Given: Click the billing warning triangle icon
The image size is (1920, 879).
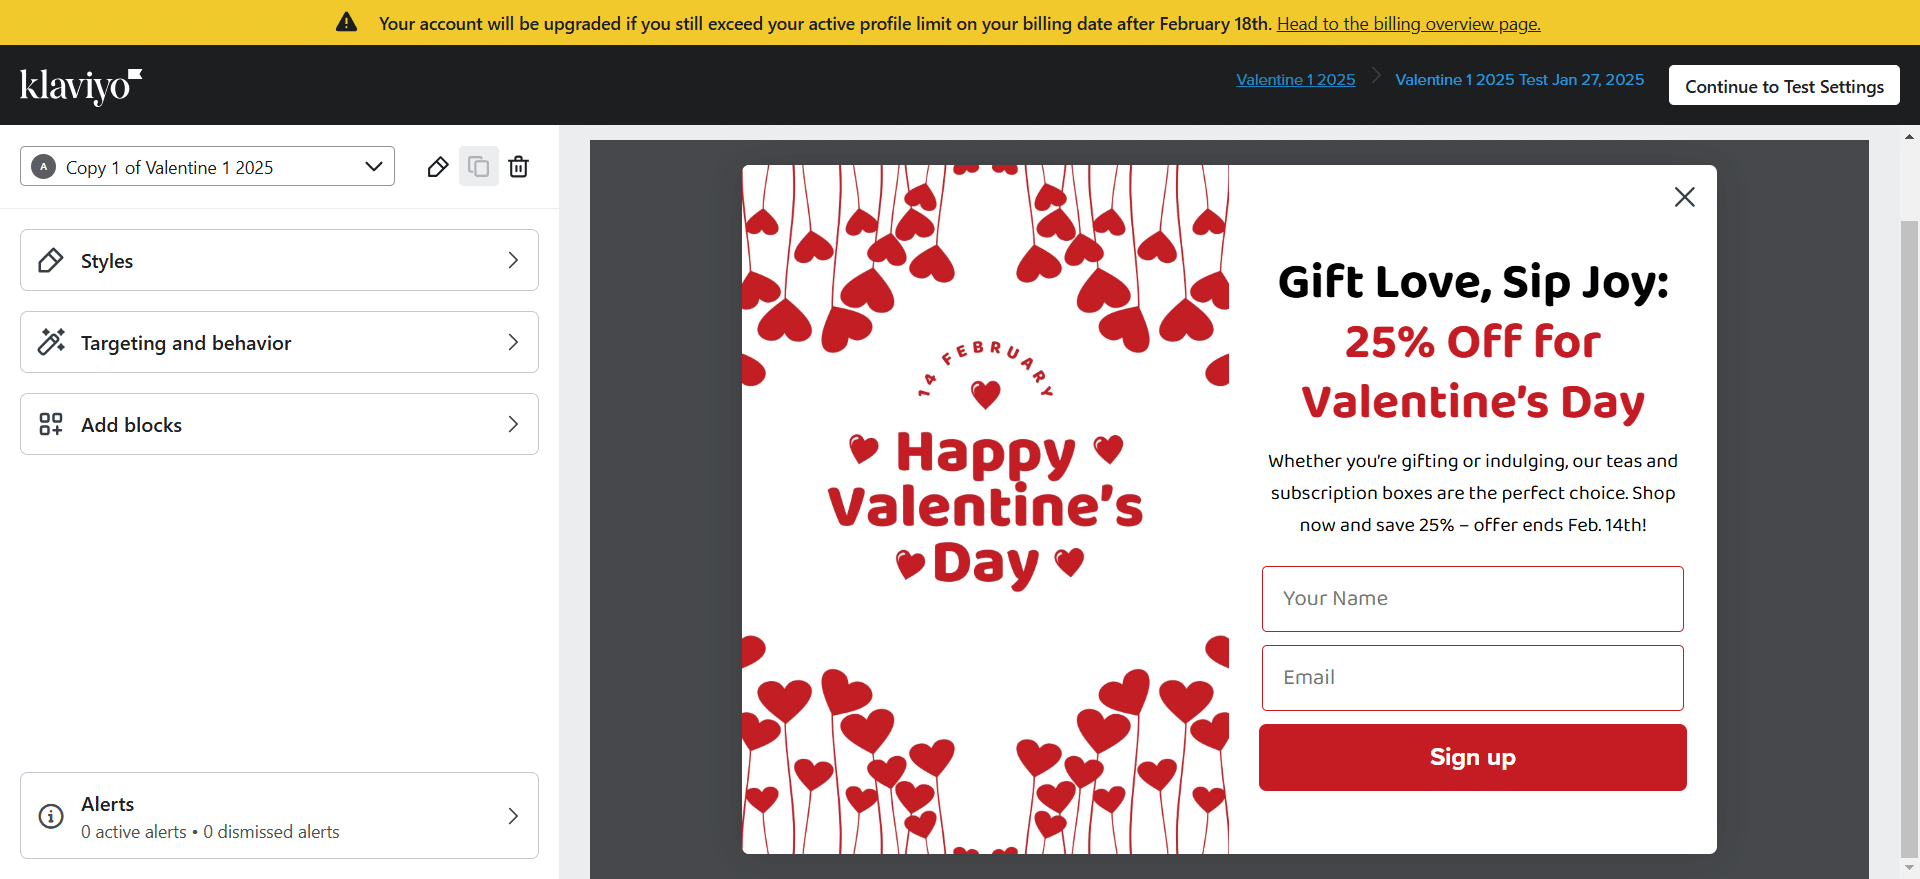Looking at the screenshot, I should click(346, 22).
